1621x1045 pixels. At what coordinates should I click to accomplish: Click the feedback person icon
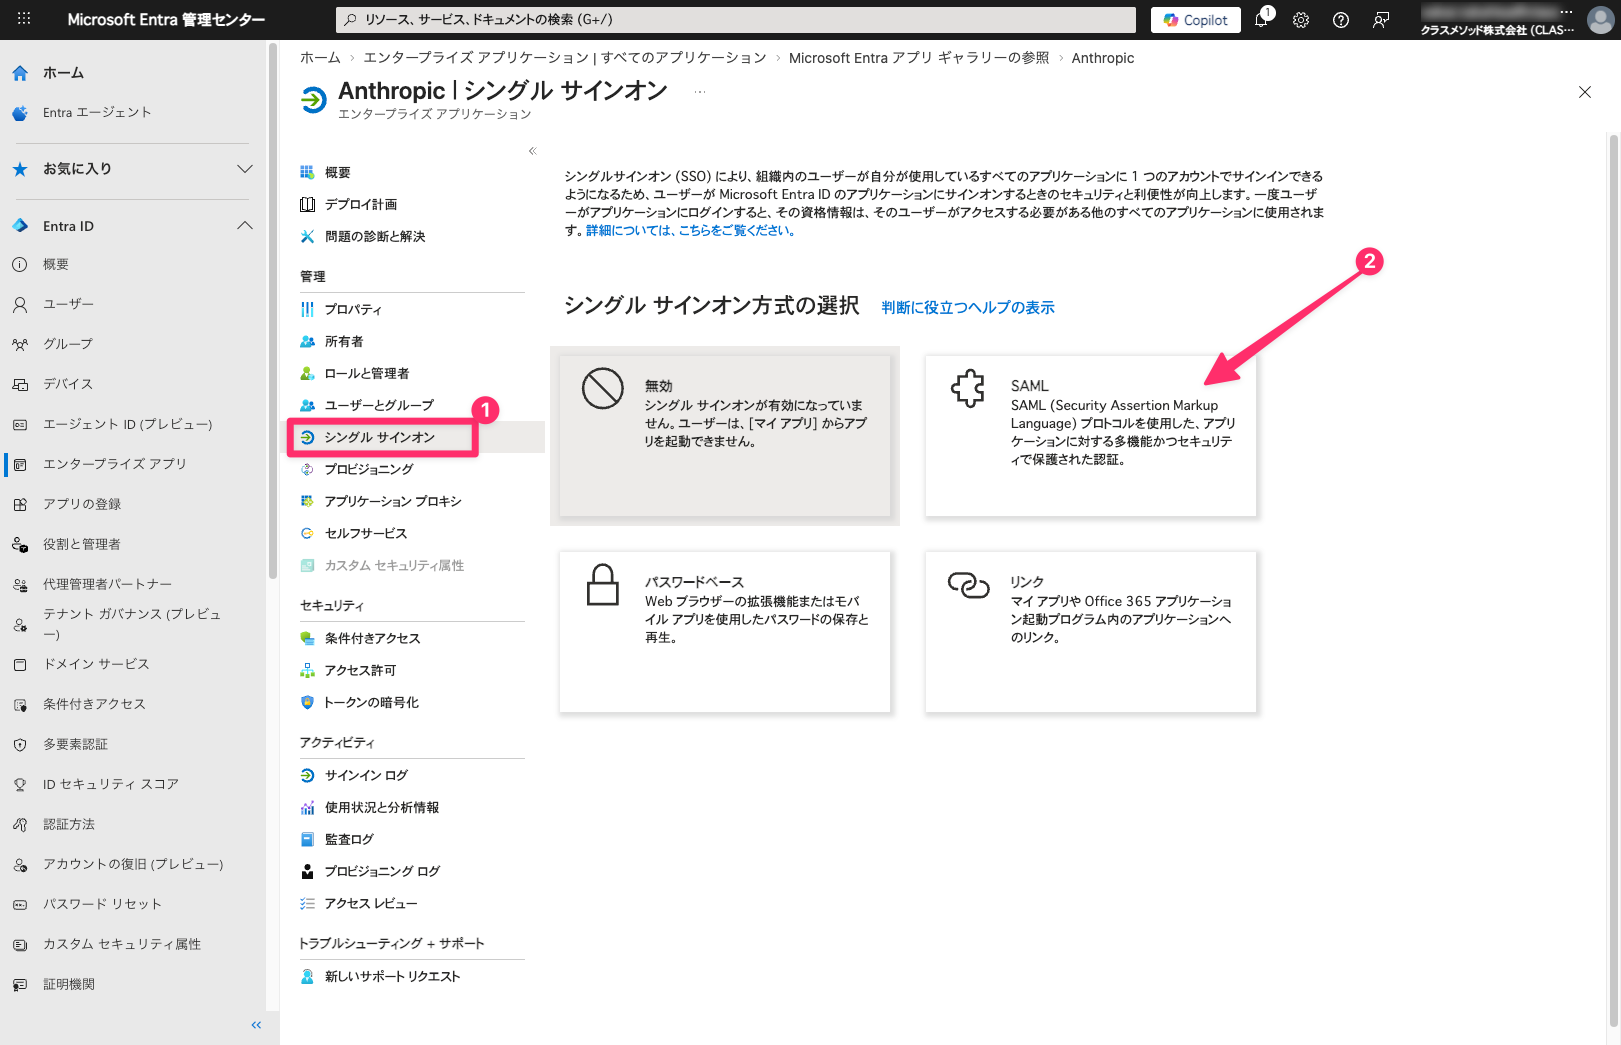(1381, 20)
